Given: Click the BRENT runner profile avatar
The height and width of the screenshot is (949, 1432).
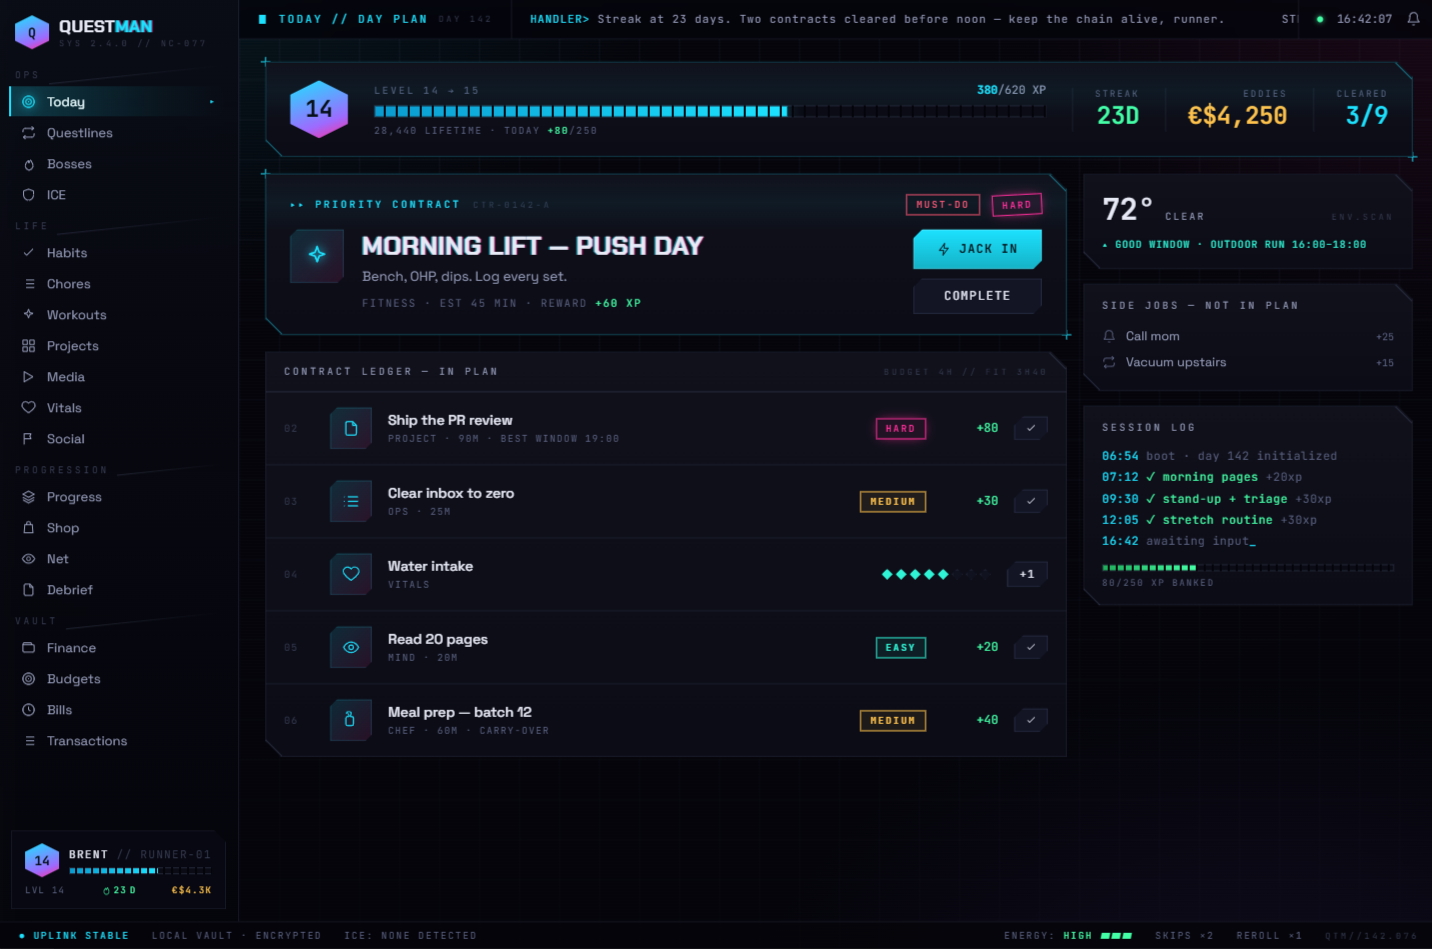Looking at the screenshot, I should [x=42, y=861].
